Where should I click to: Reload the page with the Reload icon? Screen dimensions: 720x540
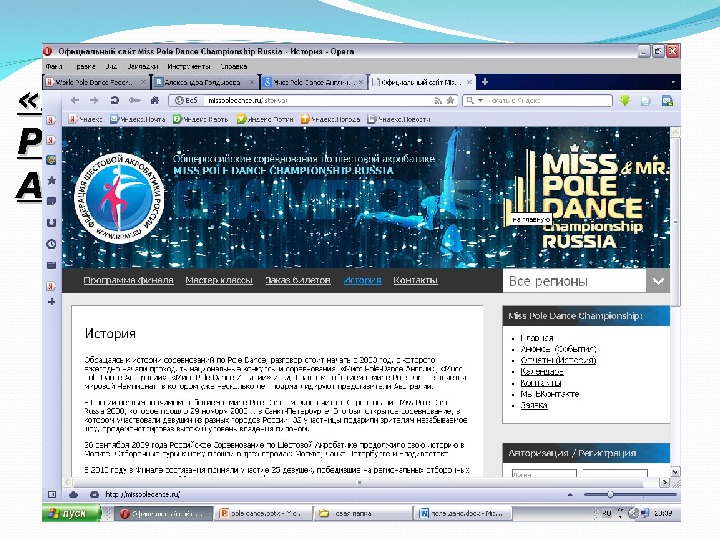coord(114,100)
